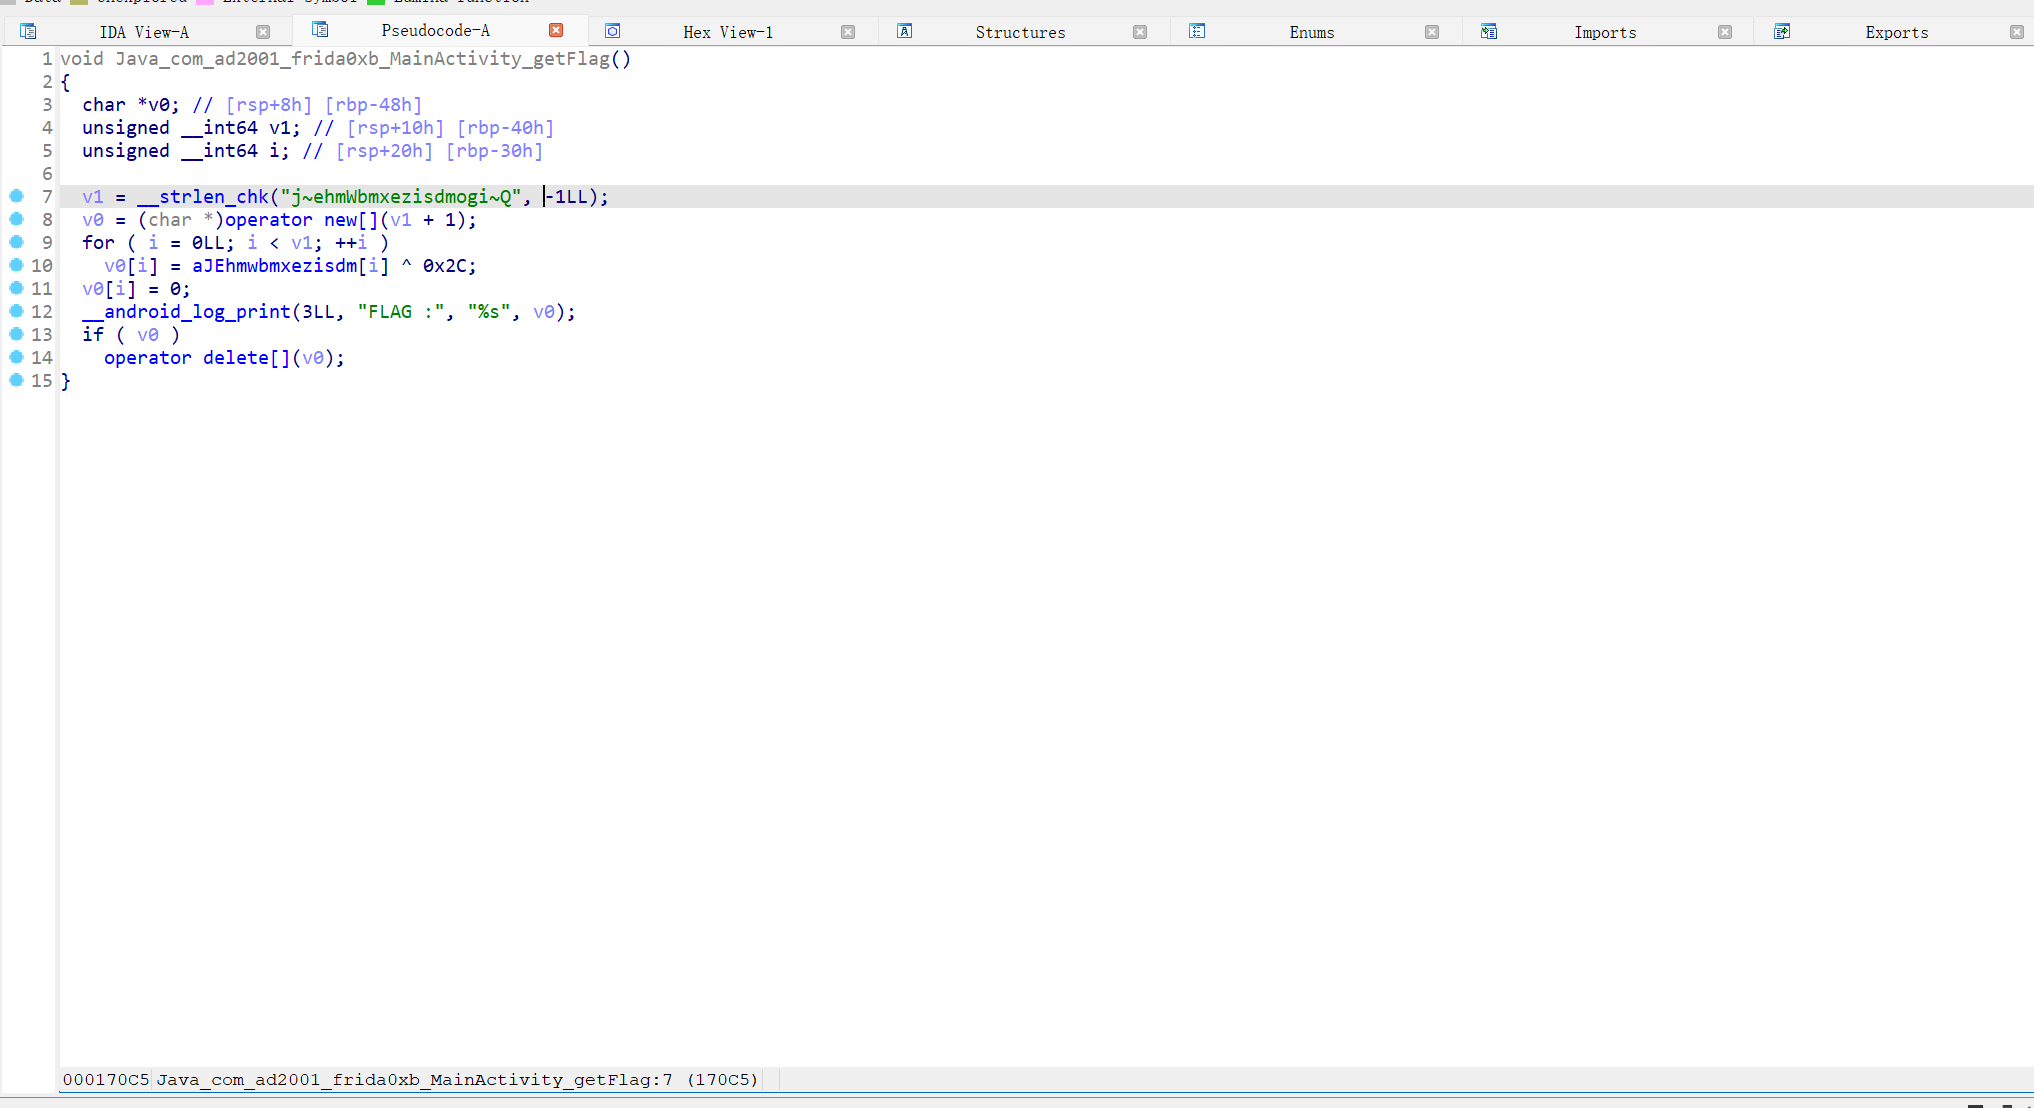The height and width of the screenshot is (1108, 2034).
Task: Close the Exports tab
Action: [2017, 32]
